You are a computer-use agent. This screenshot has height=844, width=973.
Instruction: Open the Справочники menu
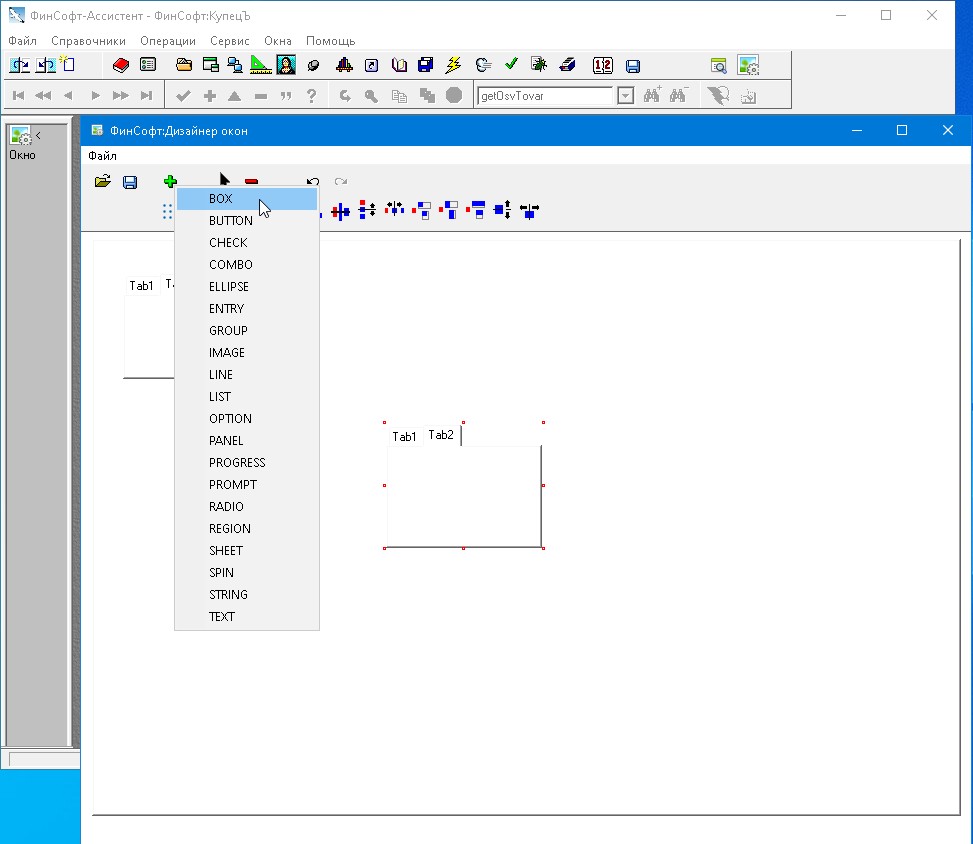[x=88, y=41]
